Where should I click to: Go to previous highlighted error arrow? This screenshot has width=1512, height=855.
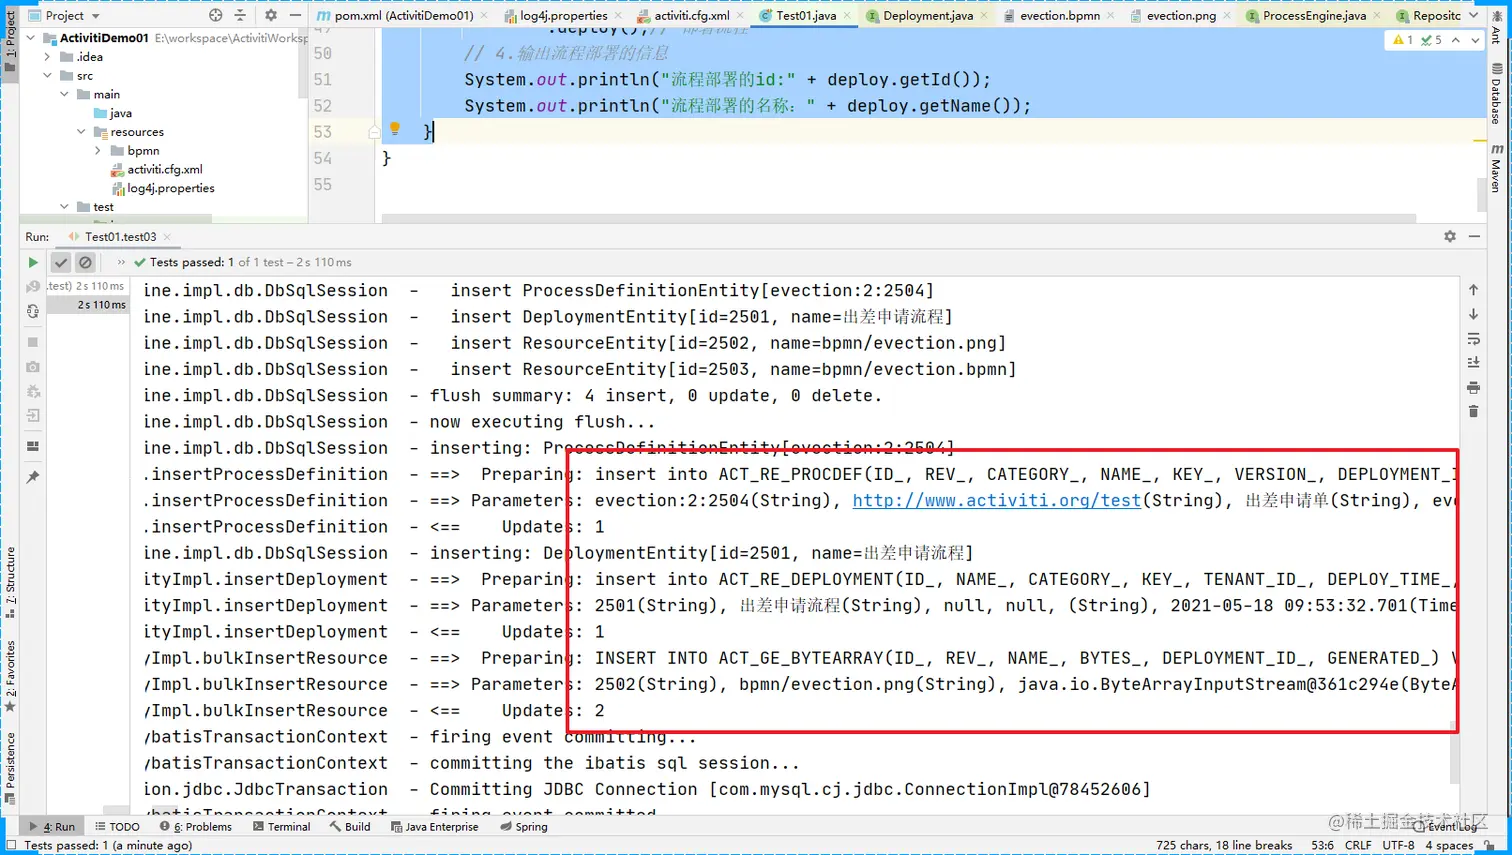[1456, 40]
